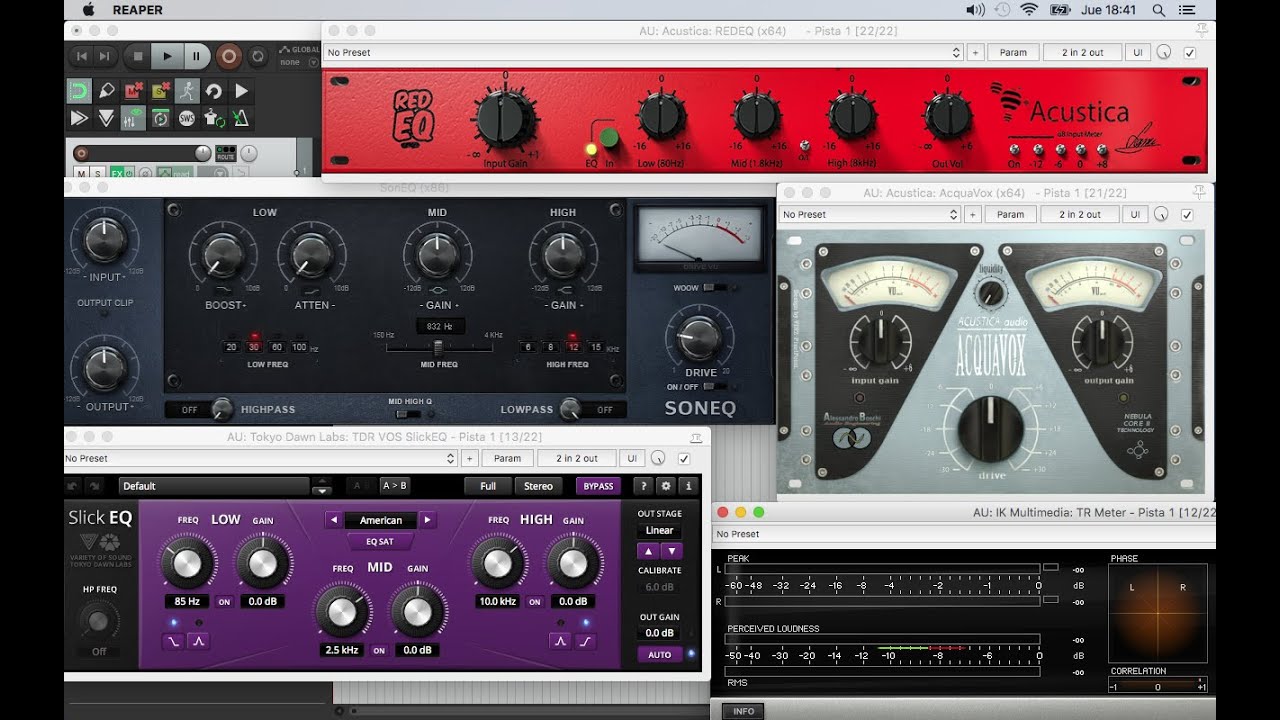
Task: Toggle the repeat loop button in the transport
Action: pos(258,56)
